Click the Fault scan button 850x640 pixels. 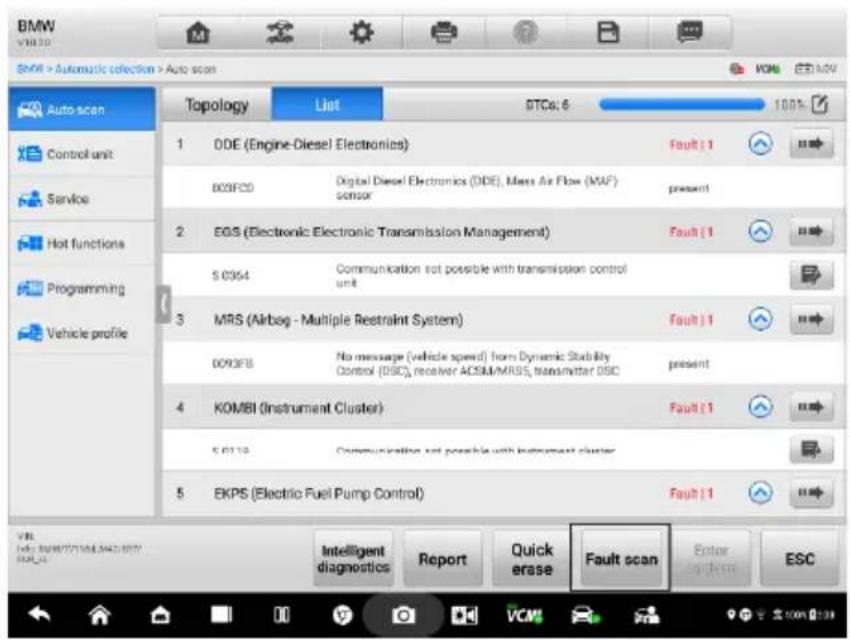(621, 559)
